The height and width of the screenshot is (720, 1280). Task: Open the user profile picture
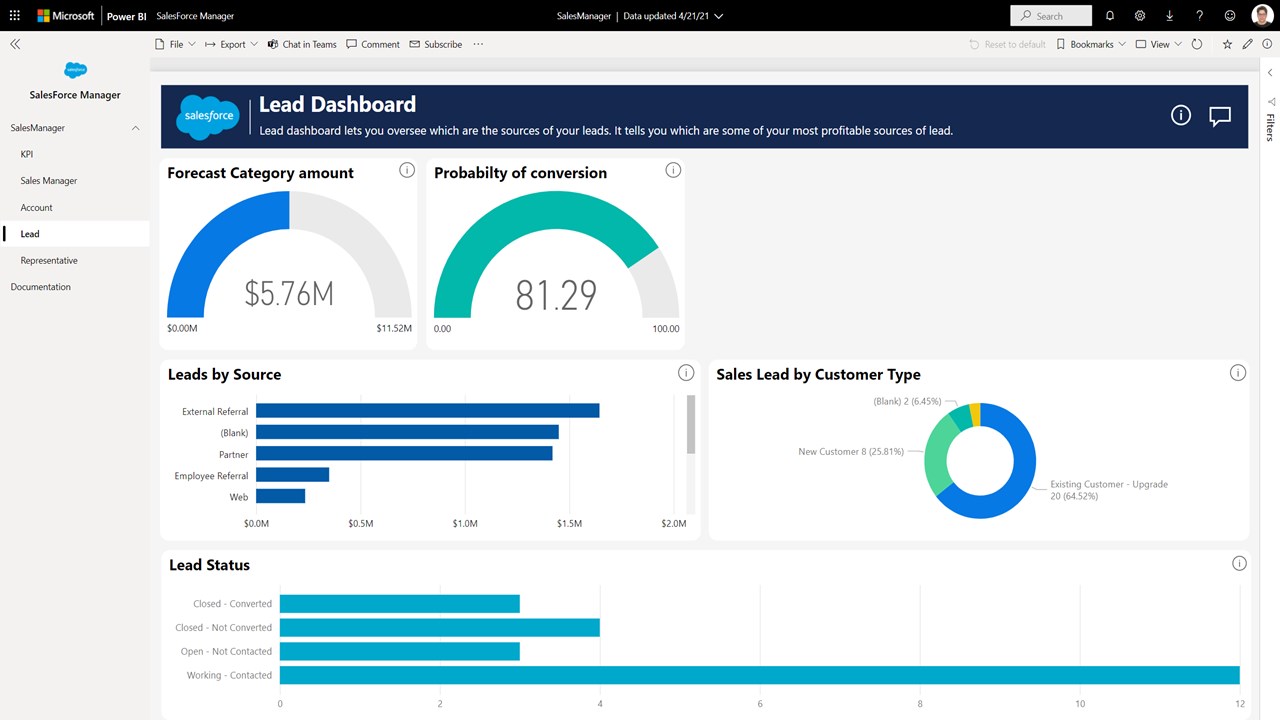pyautogui.click(x=1262, y=16)
